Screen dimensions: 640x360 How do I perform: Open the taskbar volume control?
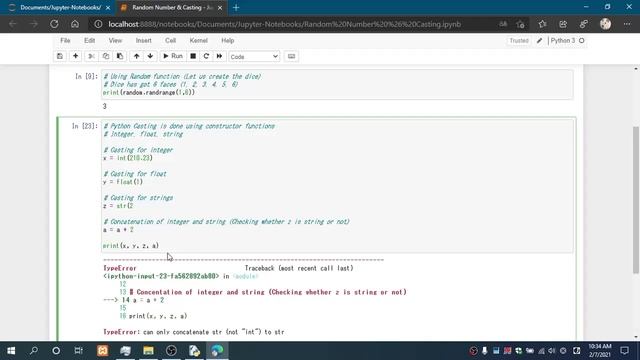[x=552, y=351]
